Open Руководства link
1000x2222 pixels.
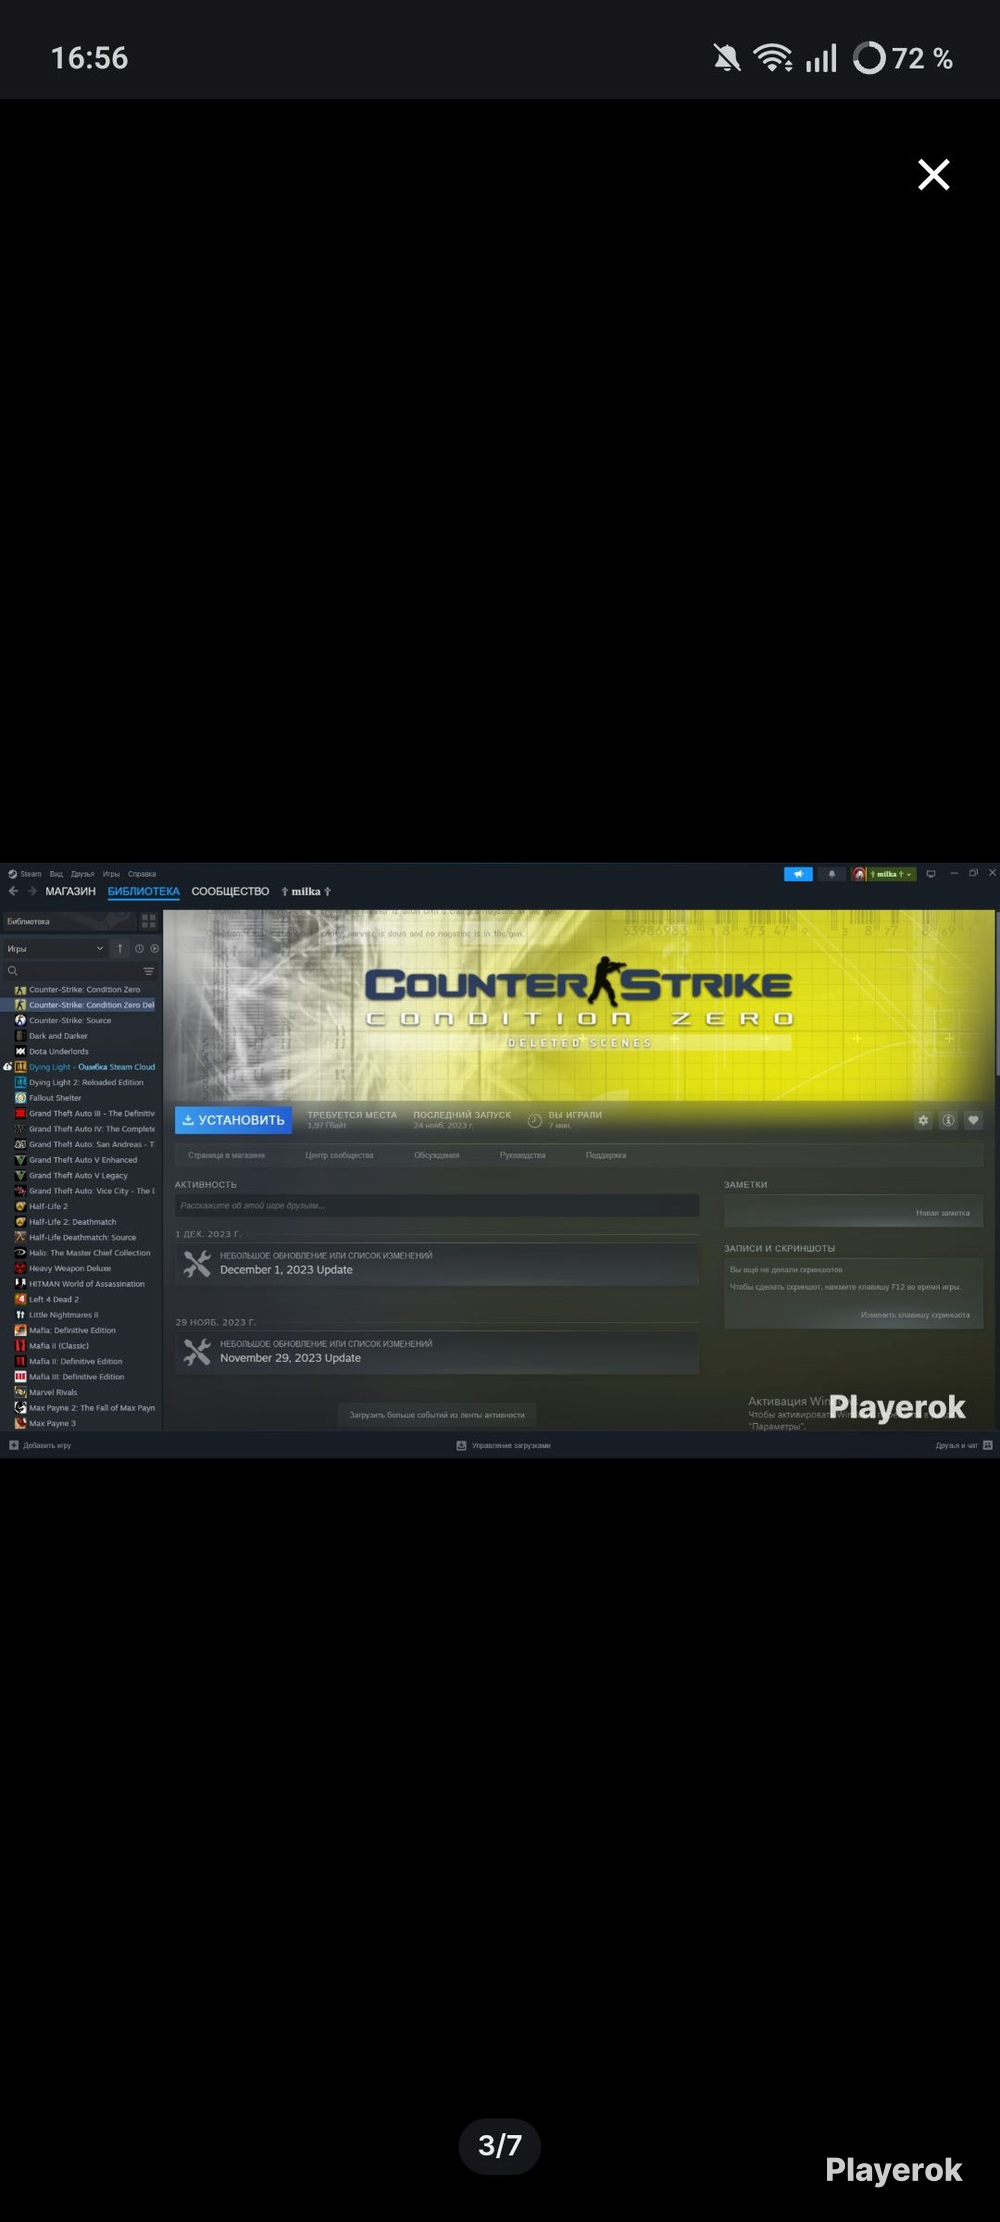point(523,1155)
